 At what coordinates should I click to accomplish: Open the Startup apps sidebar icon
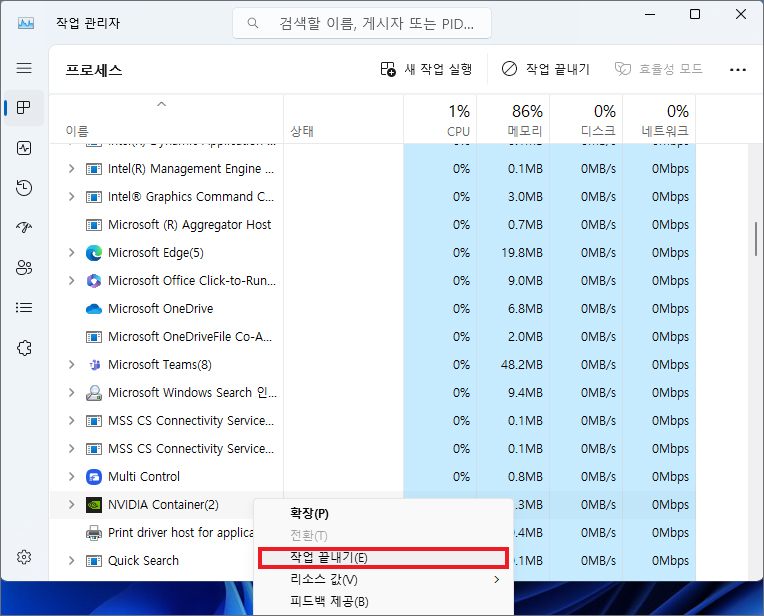[24, 228]
